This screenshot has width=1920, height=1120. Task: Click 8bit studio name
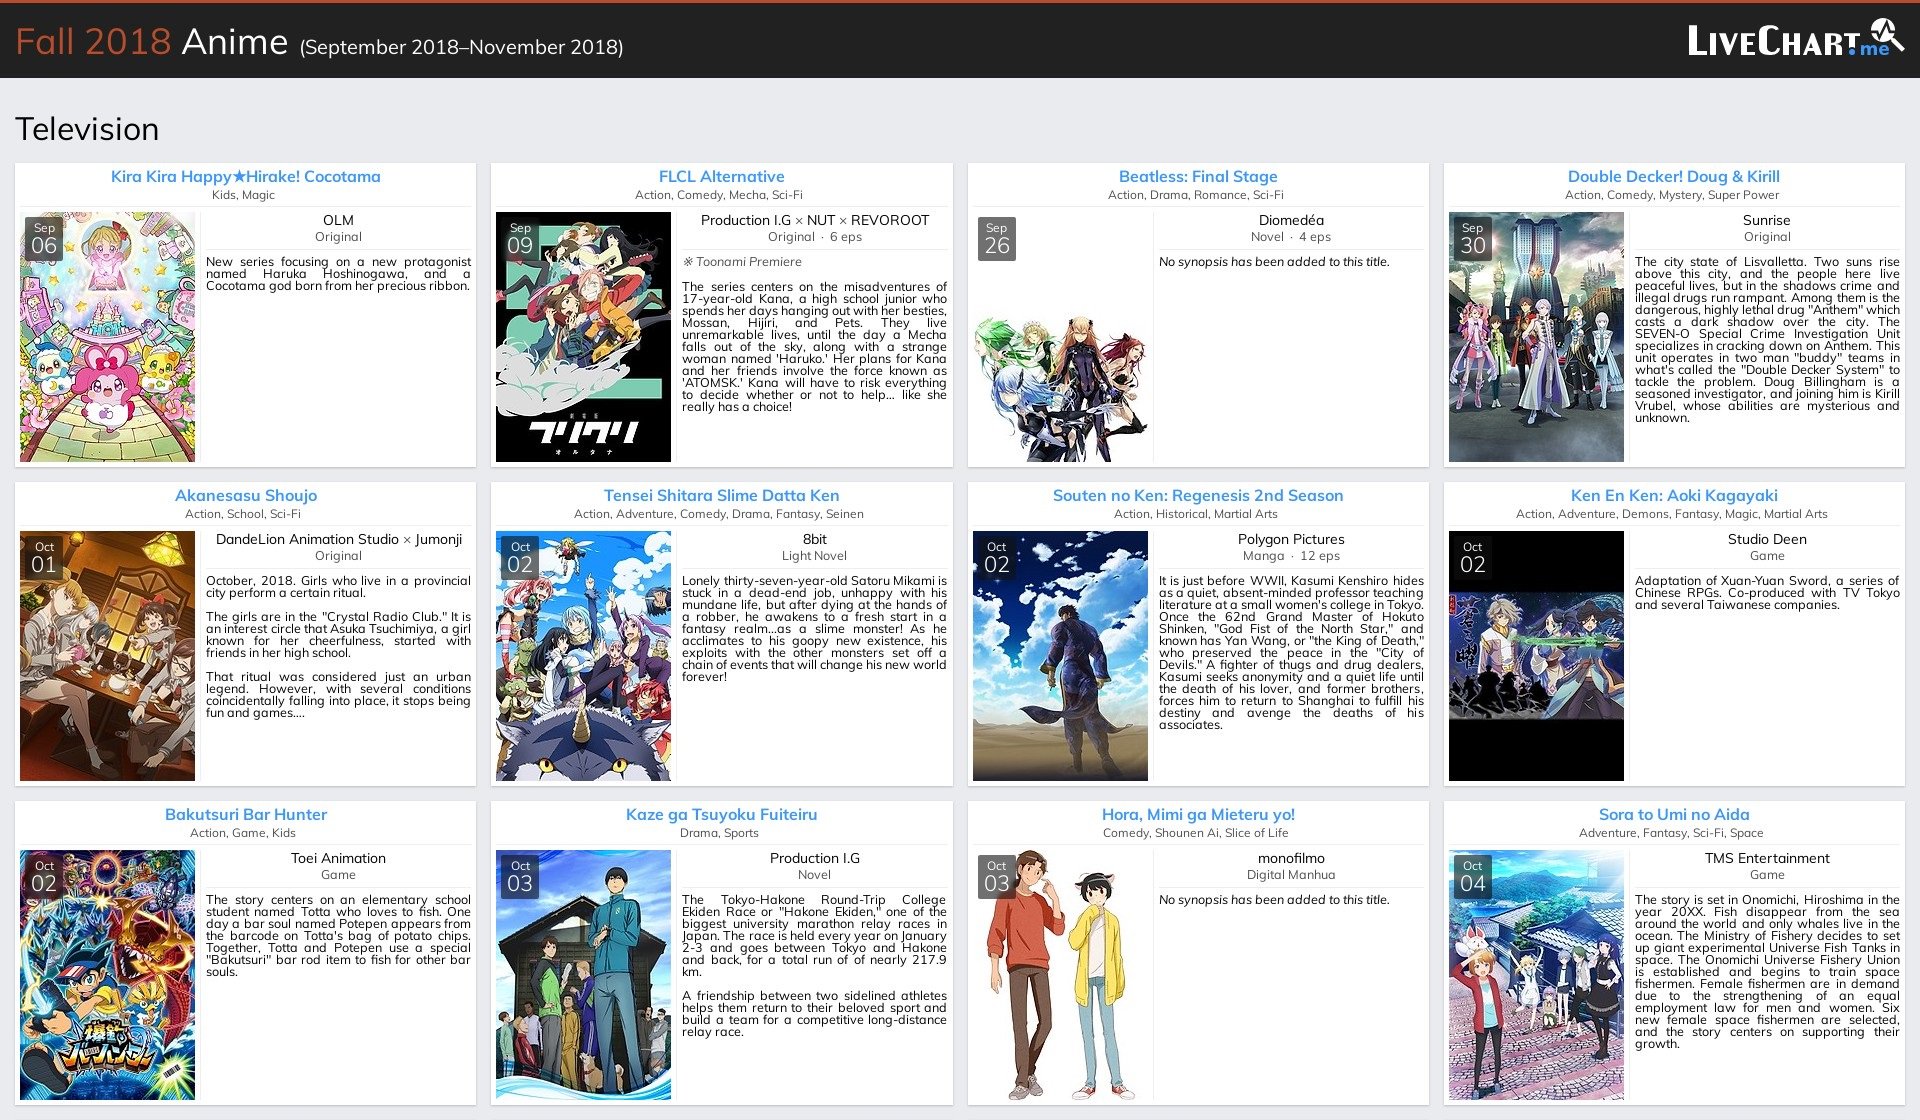tap(815, 539)
